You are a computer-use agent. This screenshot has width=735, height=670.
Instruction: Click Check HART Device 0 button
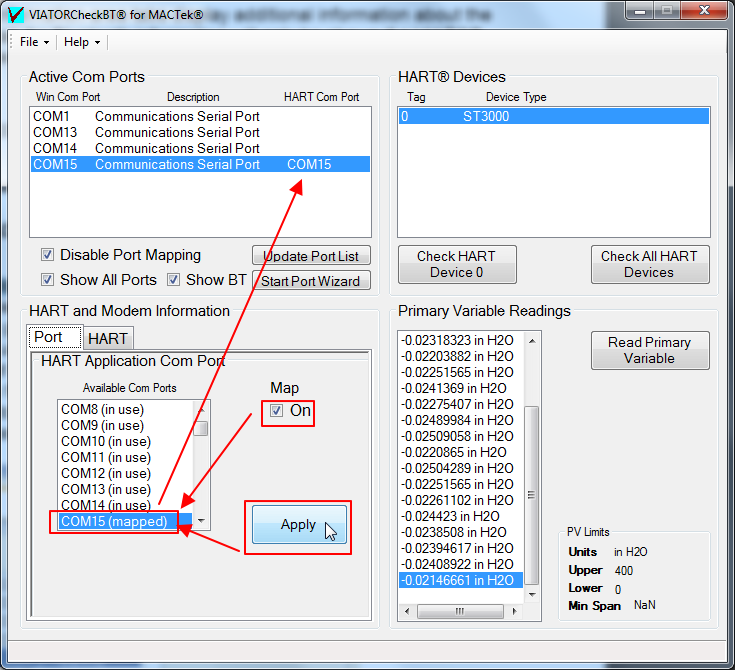(x=457, y=264)
